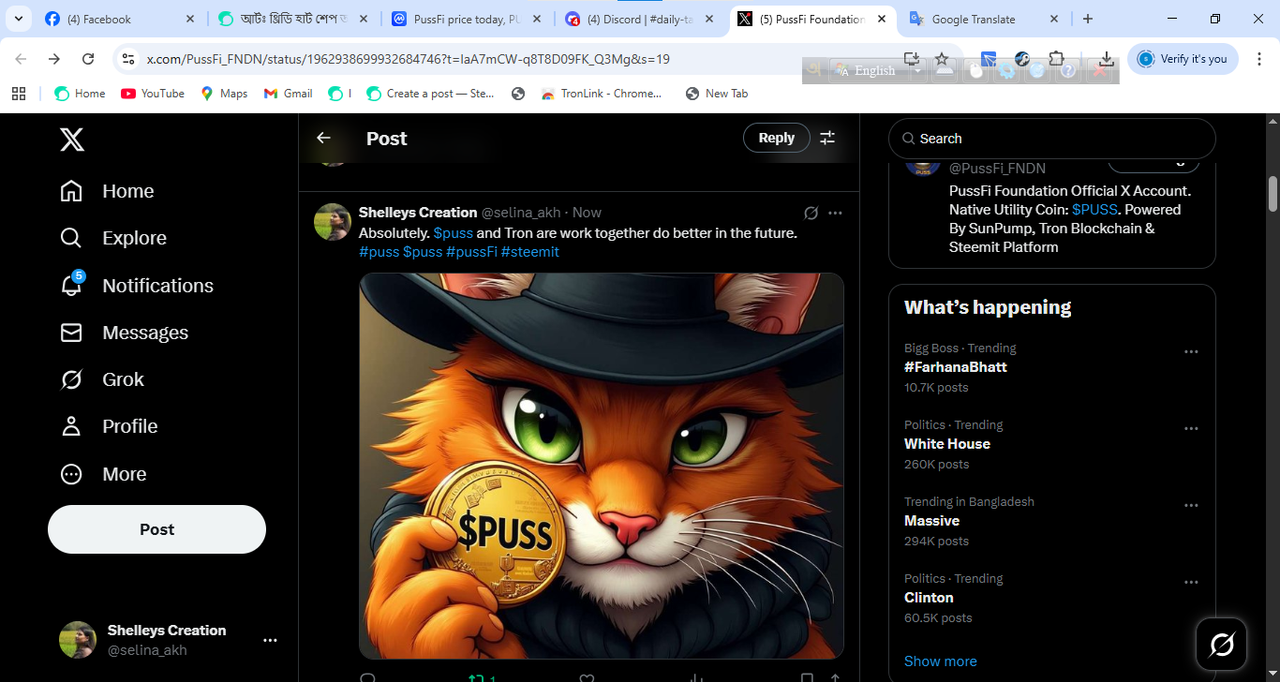
Task: Click the back arrow beside Post heading
Action: 323,138
